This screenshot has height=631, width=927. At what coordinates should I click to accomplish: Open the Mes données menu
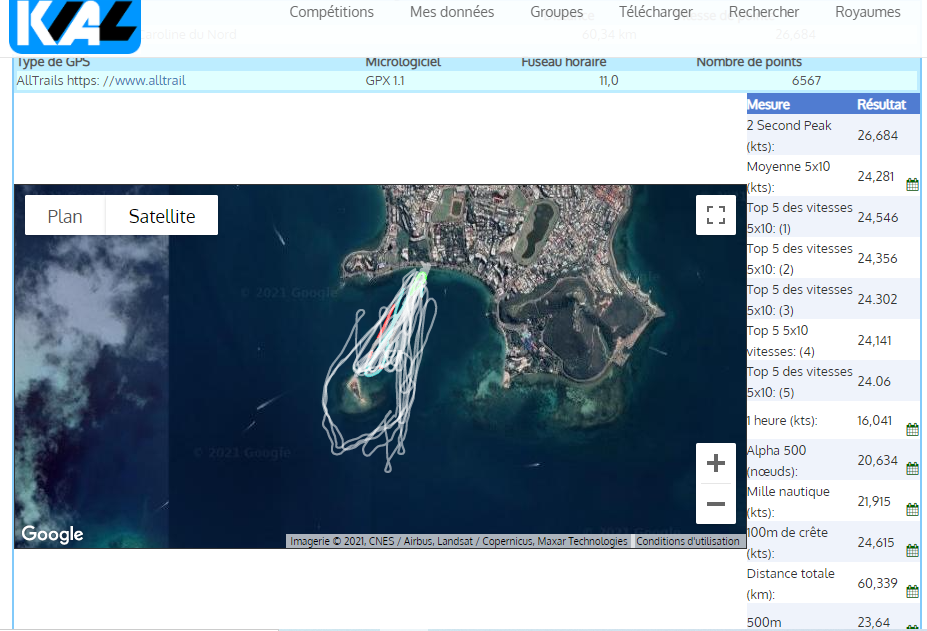(452, 12)
